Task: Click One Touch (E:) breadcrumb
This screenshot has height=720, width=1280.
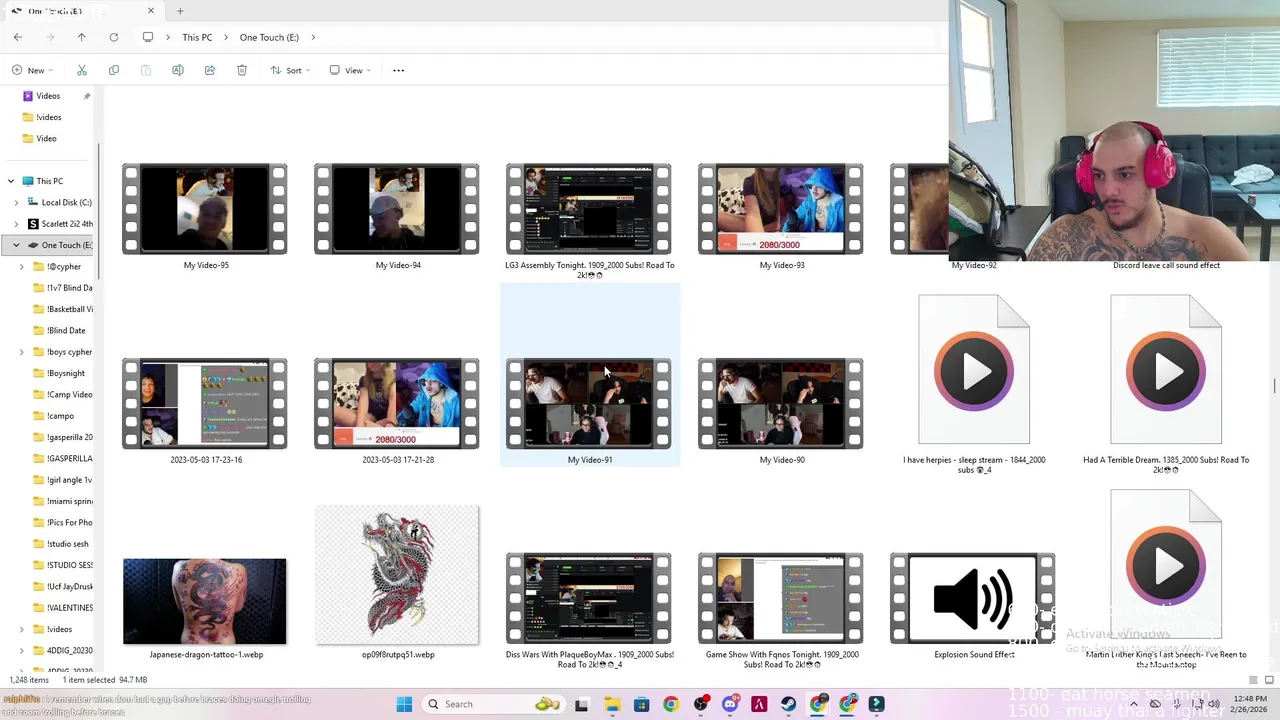Action: [x=269, y=37]
